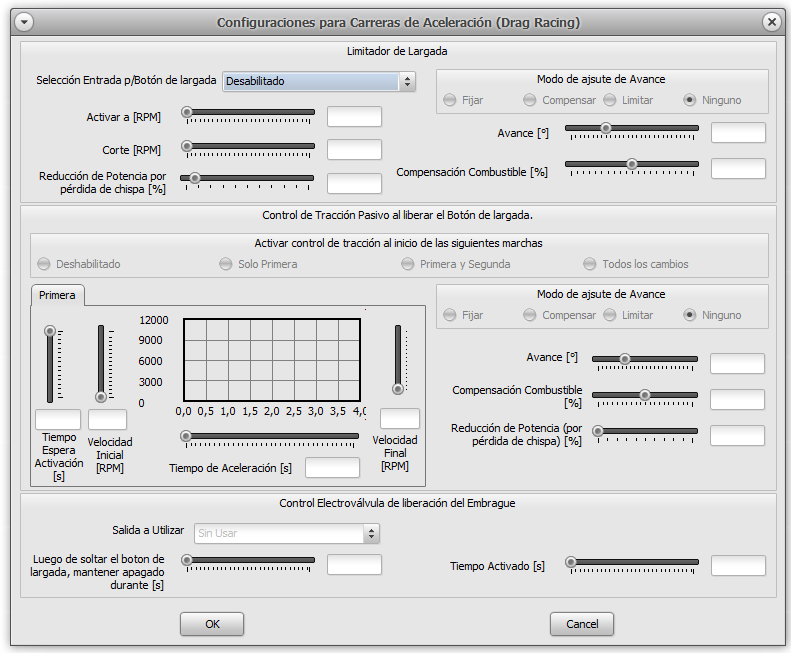This screenshot has width=791, height=653.
Task: Click the RPM versus time graph
Action: pyautogui.click(x=272, y=360)
